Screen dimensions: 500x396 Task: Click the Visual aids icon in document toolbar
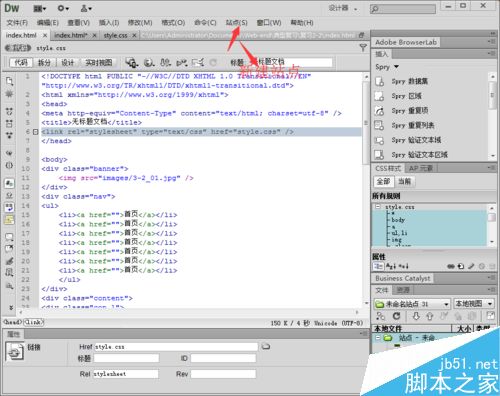166,62
